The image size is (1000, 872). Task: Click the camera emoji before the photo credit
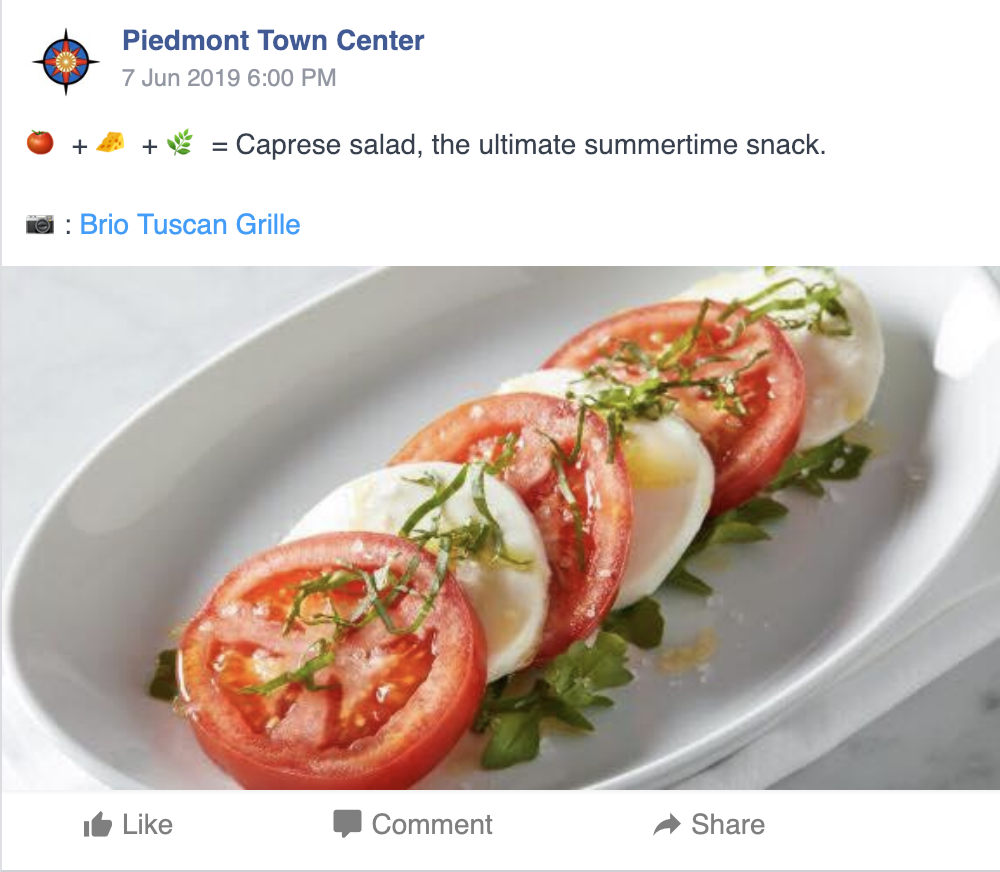point(40,224)
